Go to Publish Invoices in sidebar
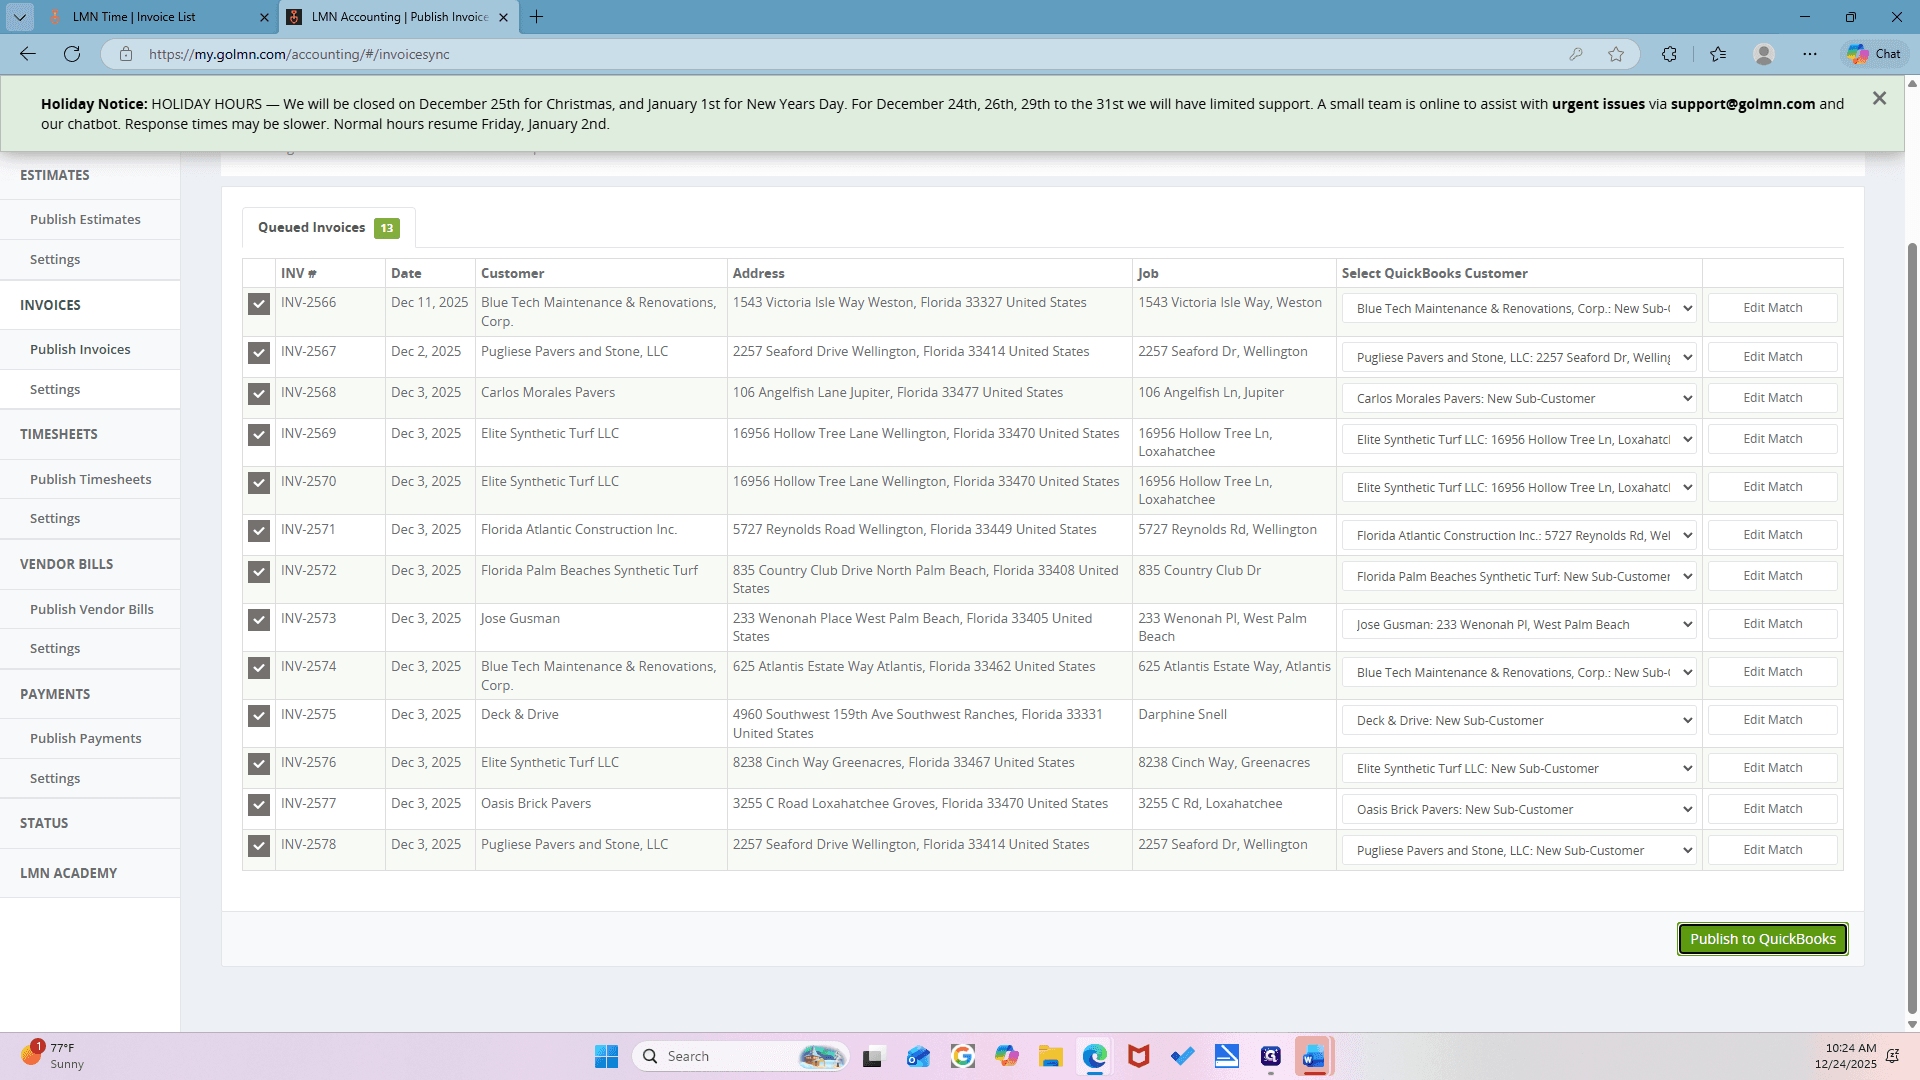Image resolution: width=1920 pixels, height=1080 pixels. (80, 349)
